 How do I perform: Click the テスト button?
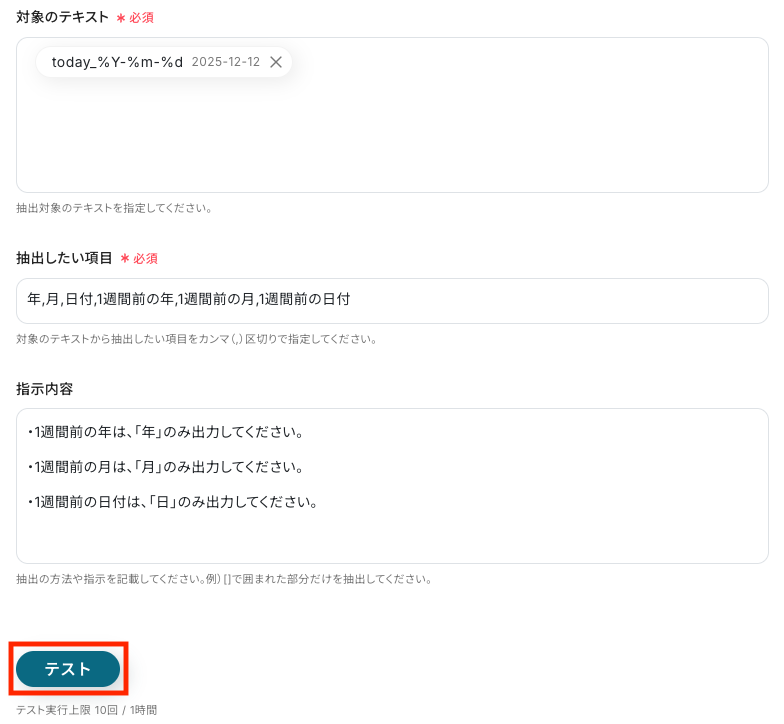(68, 668)
